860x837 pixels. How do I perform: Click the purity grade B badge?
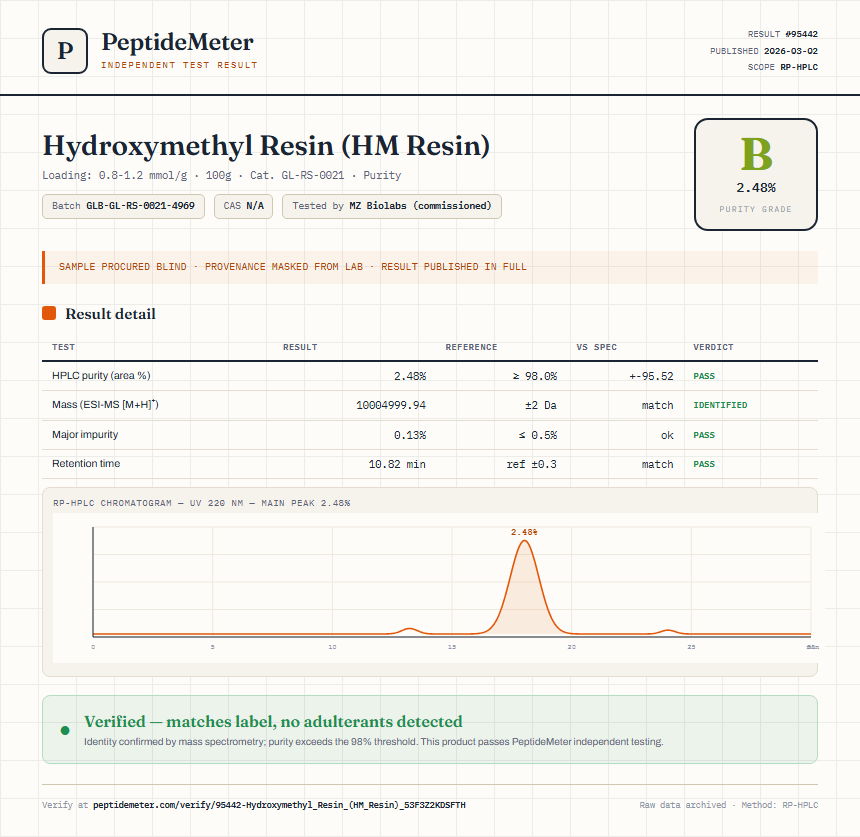click(x=756, y=174)
